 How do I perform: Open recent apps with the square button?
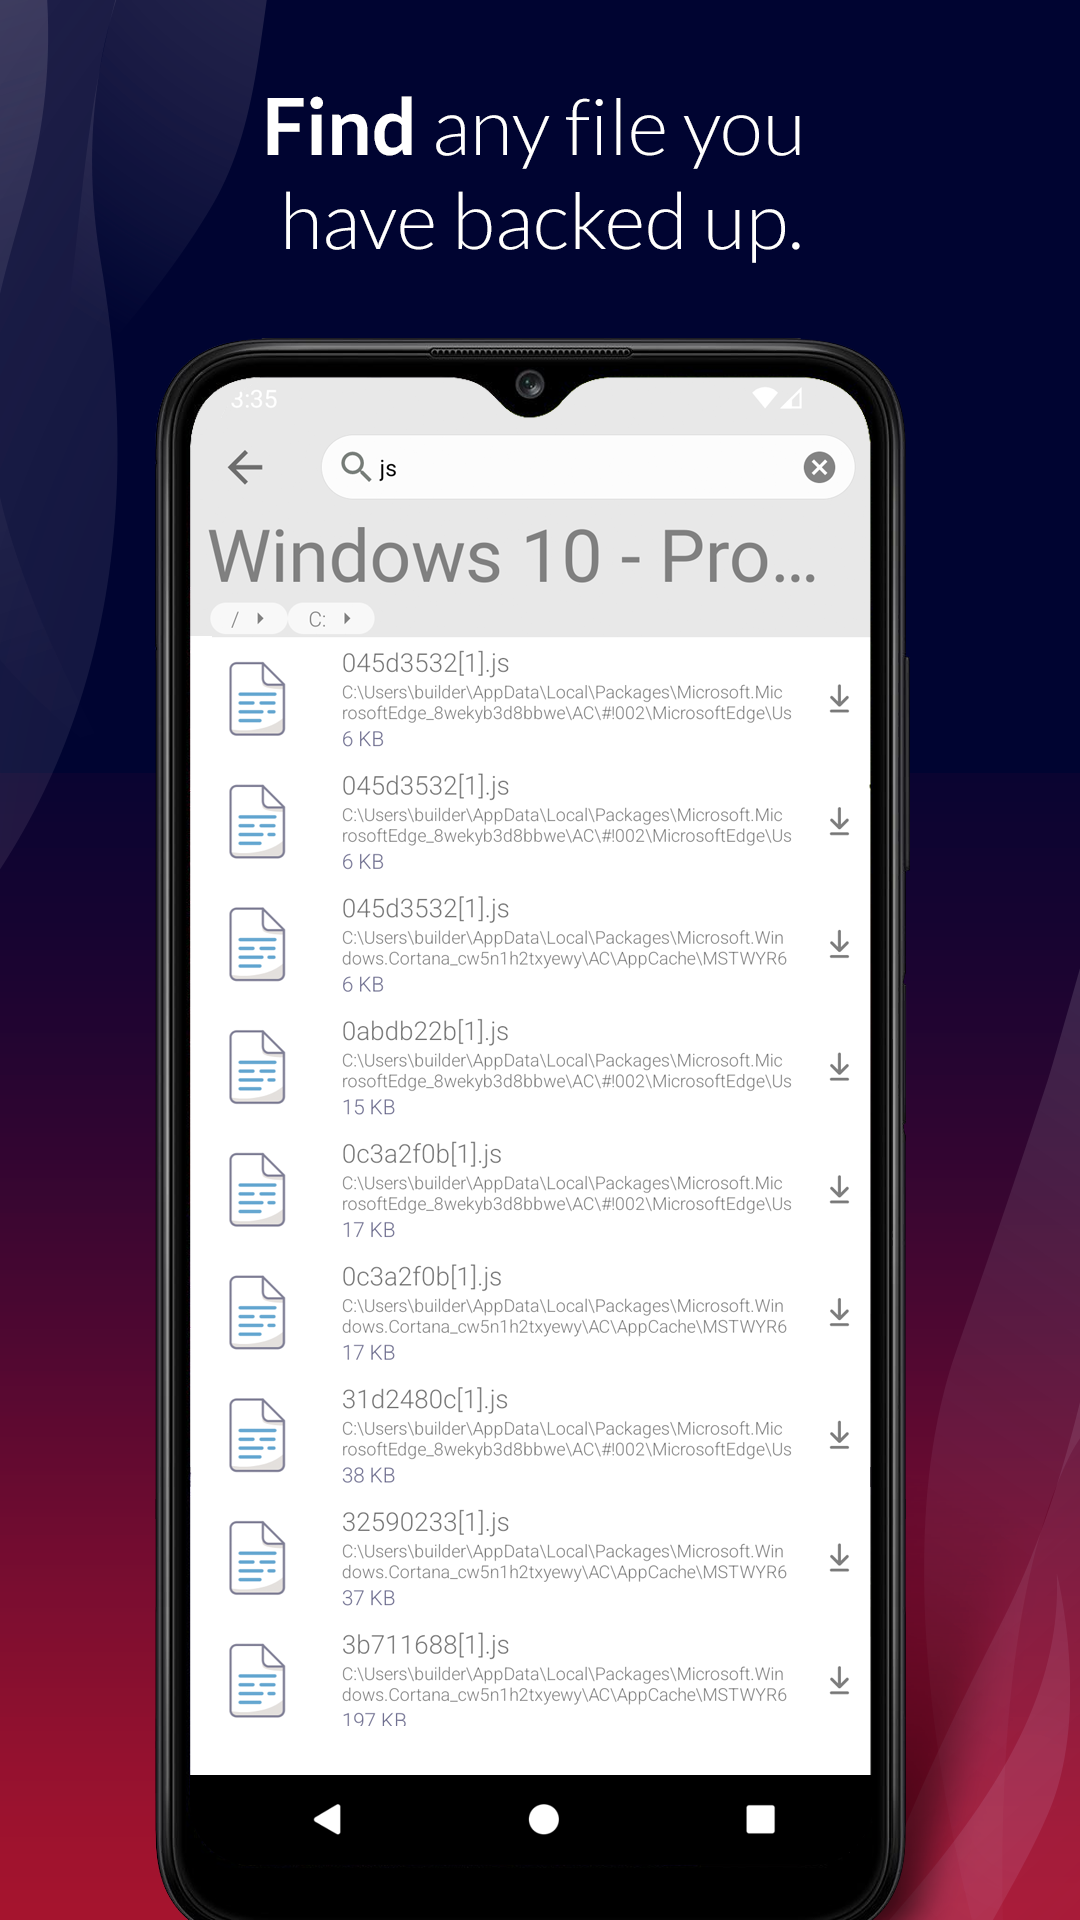click(x=760, y=1819)
